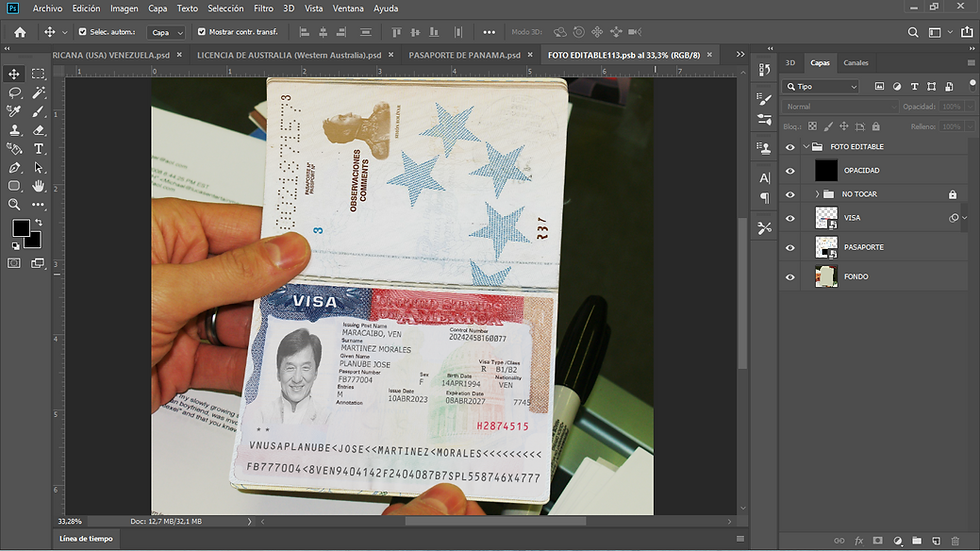Expand the VISA layer effects arrow
This screenshot has width=980, height=551.
point(964,218)
